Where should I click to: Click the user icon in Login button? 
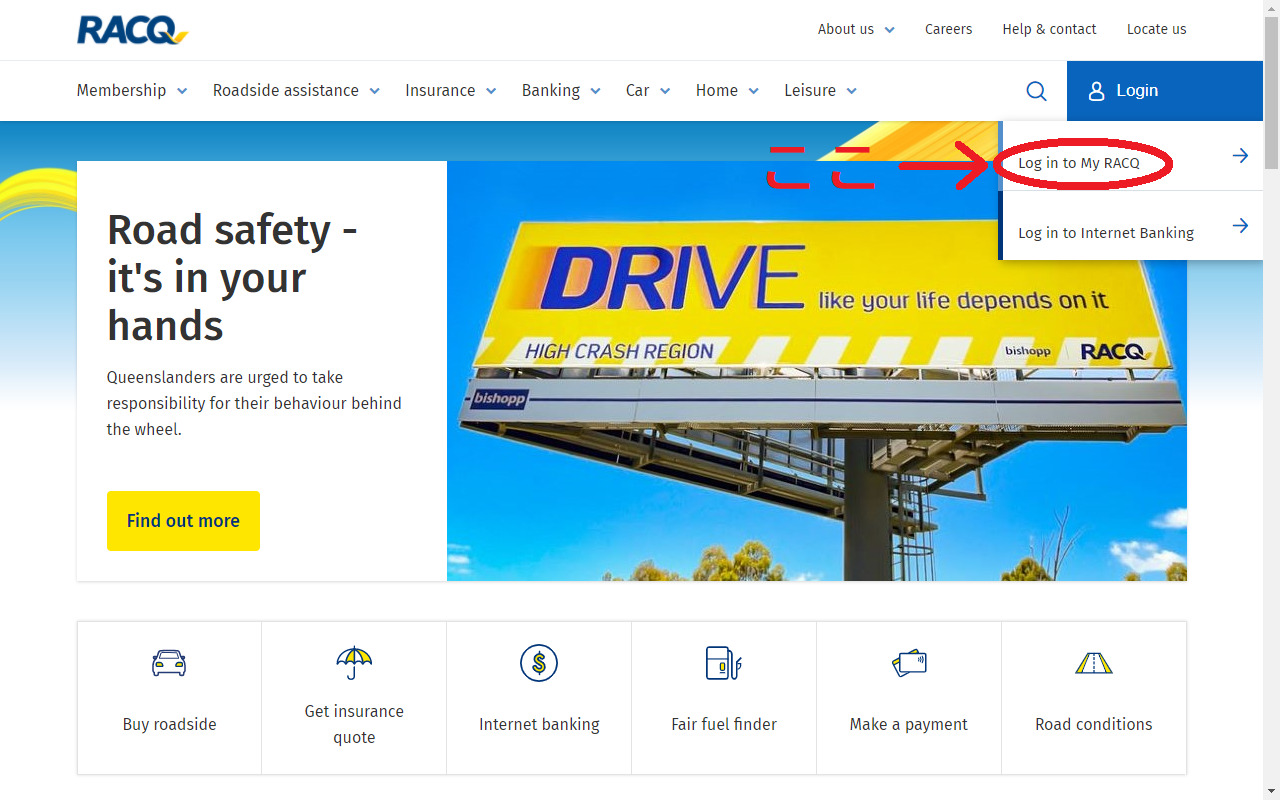pyautogui.click(x=1097, y=91)
